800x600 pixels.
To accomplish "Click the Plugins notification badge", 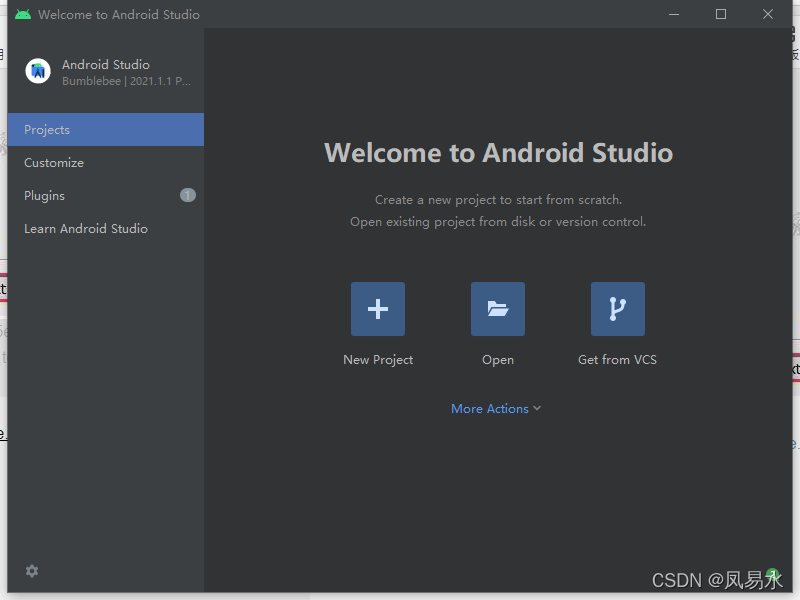I will click(x=188, y=195).
